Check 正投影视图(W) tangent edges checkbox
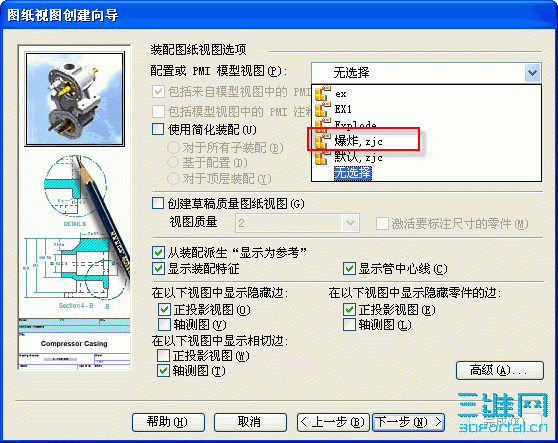Image resolution: width=558 pixels, height=443 pixels. pyautogui.click(x=163, y=355)
